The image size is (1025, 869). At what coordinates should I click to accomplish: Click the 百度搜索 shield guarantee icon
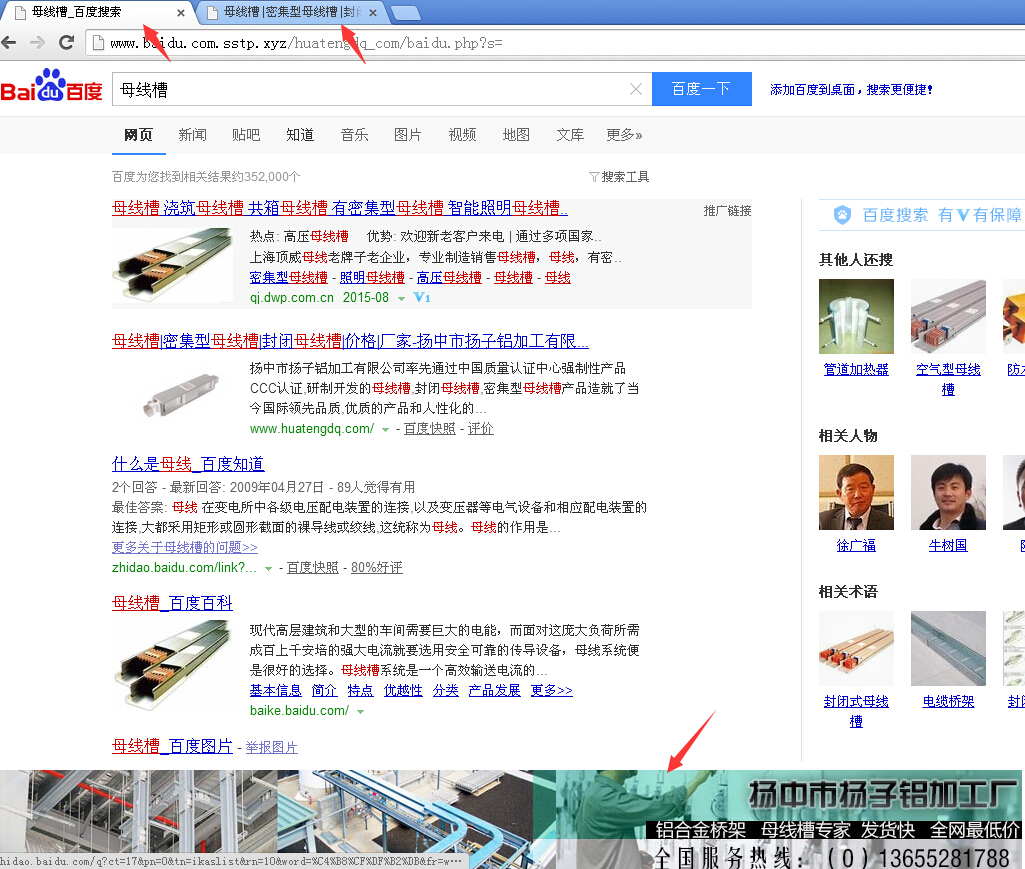(x=843, y=214)
